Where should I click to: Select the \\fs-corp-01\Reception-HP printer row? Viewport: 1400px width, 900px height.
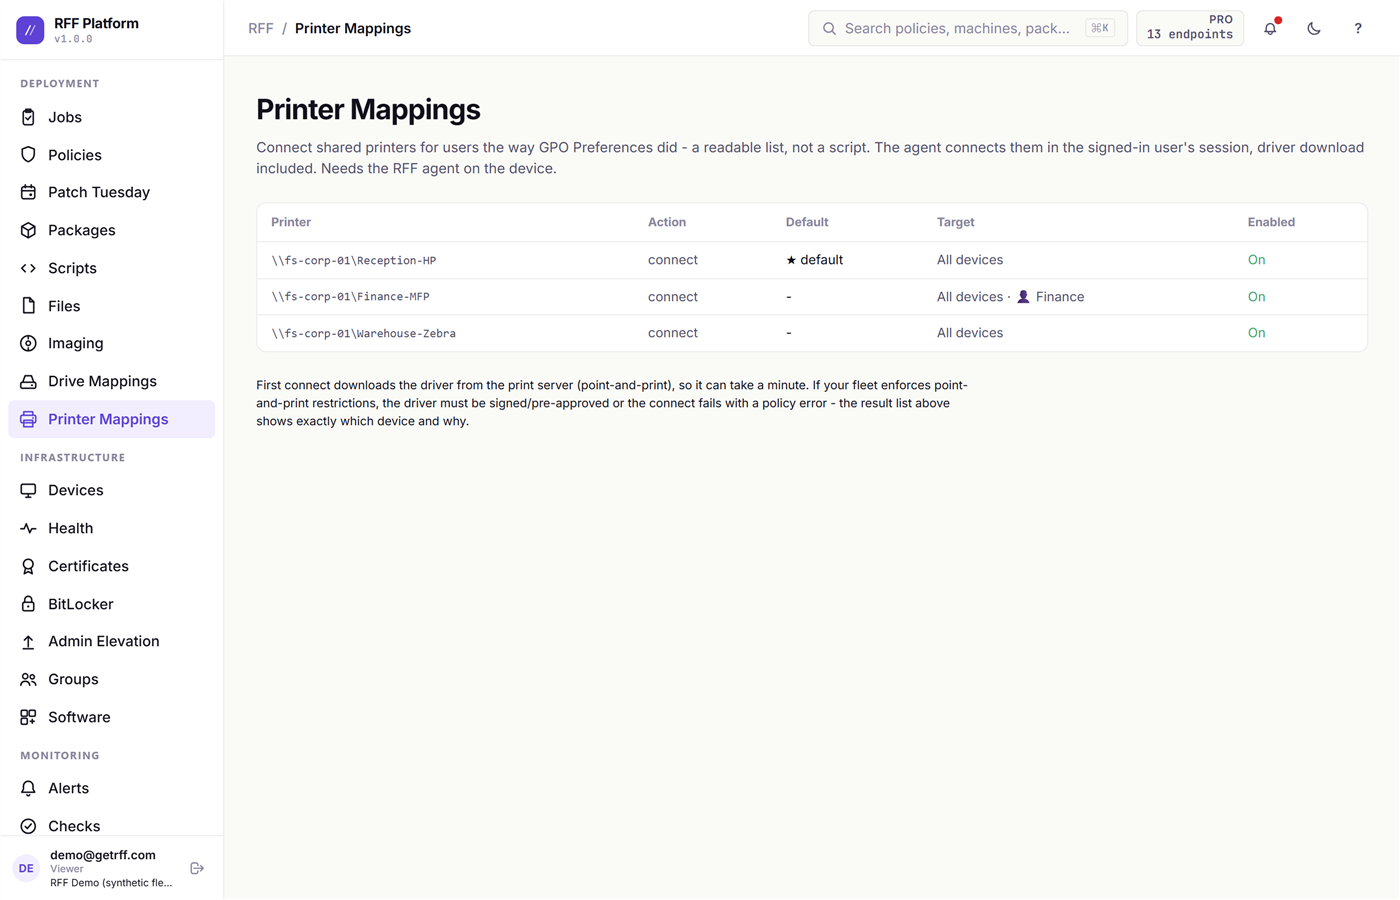812,260
